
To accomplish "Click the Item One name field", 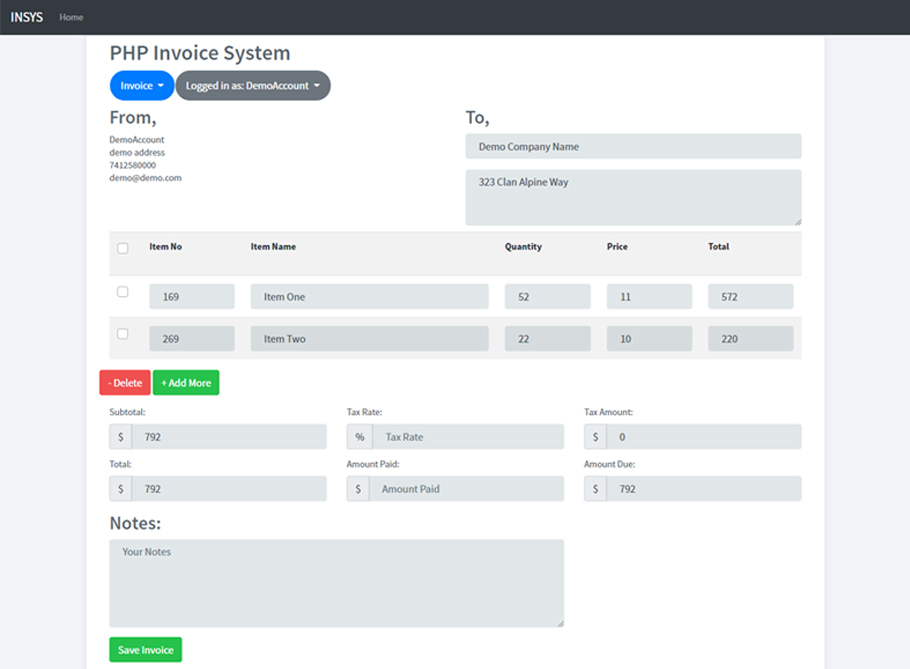I will pos(369,296).
